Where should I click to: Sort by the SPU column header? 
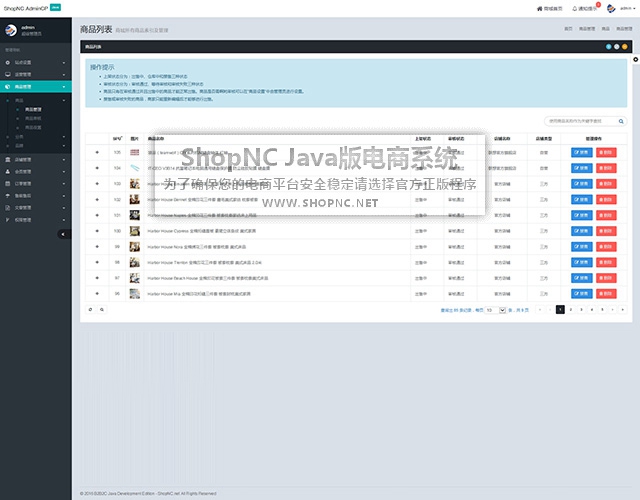pyautogui.click(x=118, y=139)
